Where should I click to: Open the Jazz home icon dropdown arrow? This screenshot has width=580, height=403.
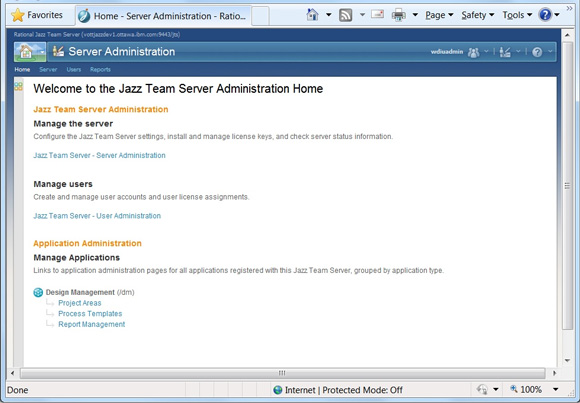point(43,52)
